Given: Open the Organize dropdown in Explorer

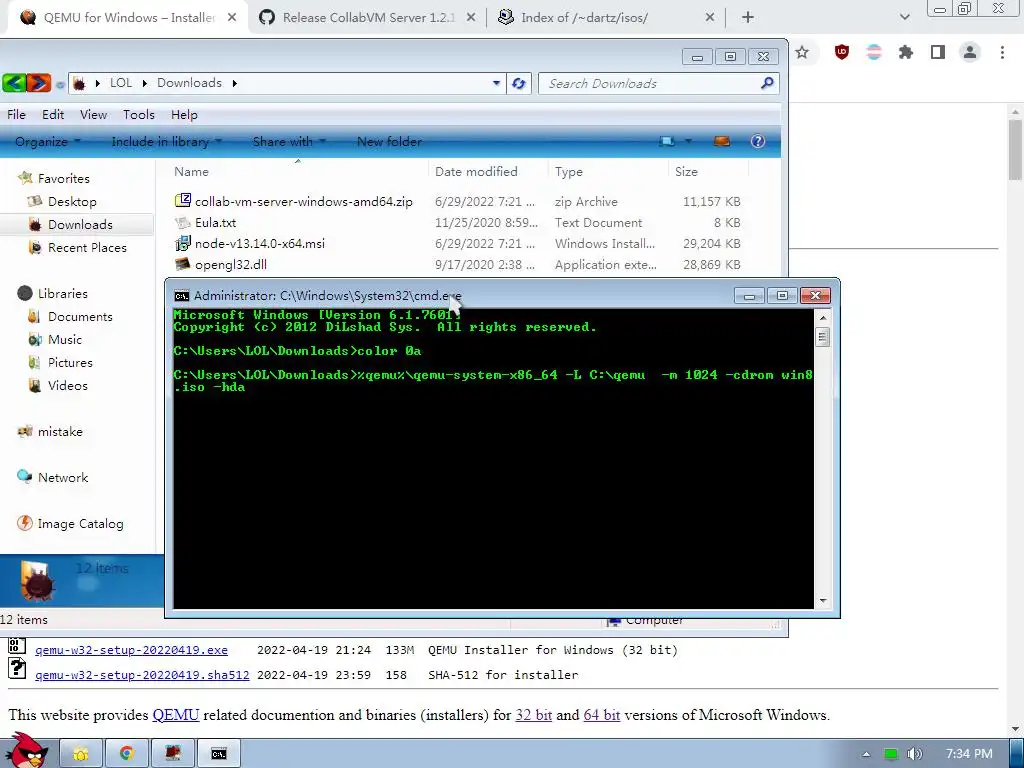Looking at the screenshot, I should pyautogui.click(x=48, y=141).
